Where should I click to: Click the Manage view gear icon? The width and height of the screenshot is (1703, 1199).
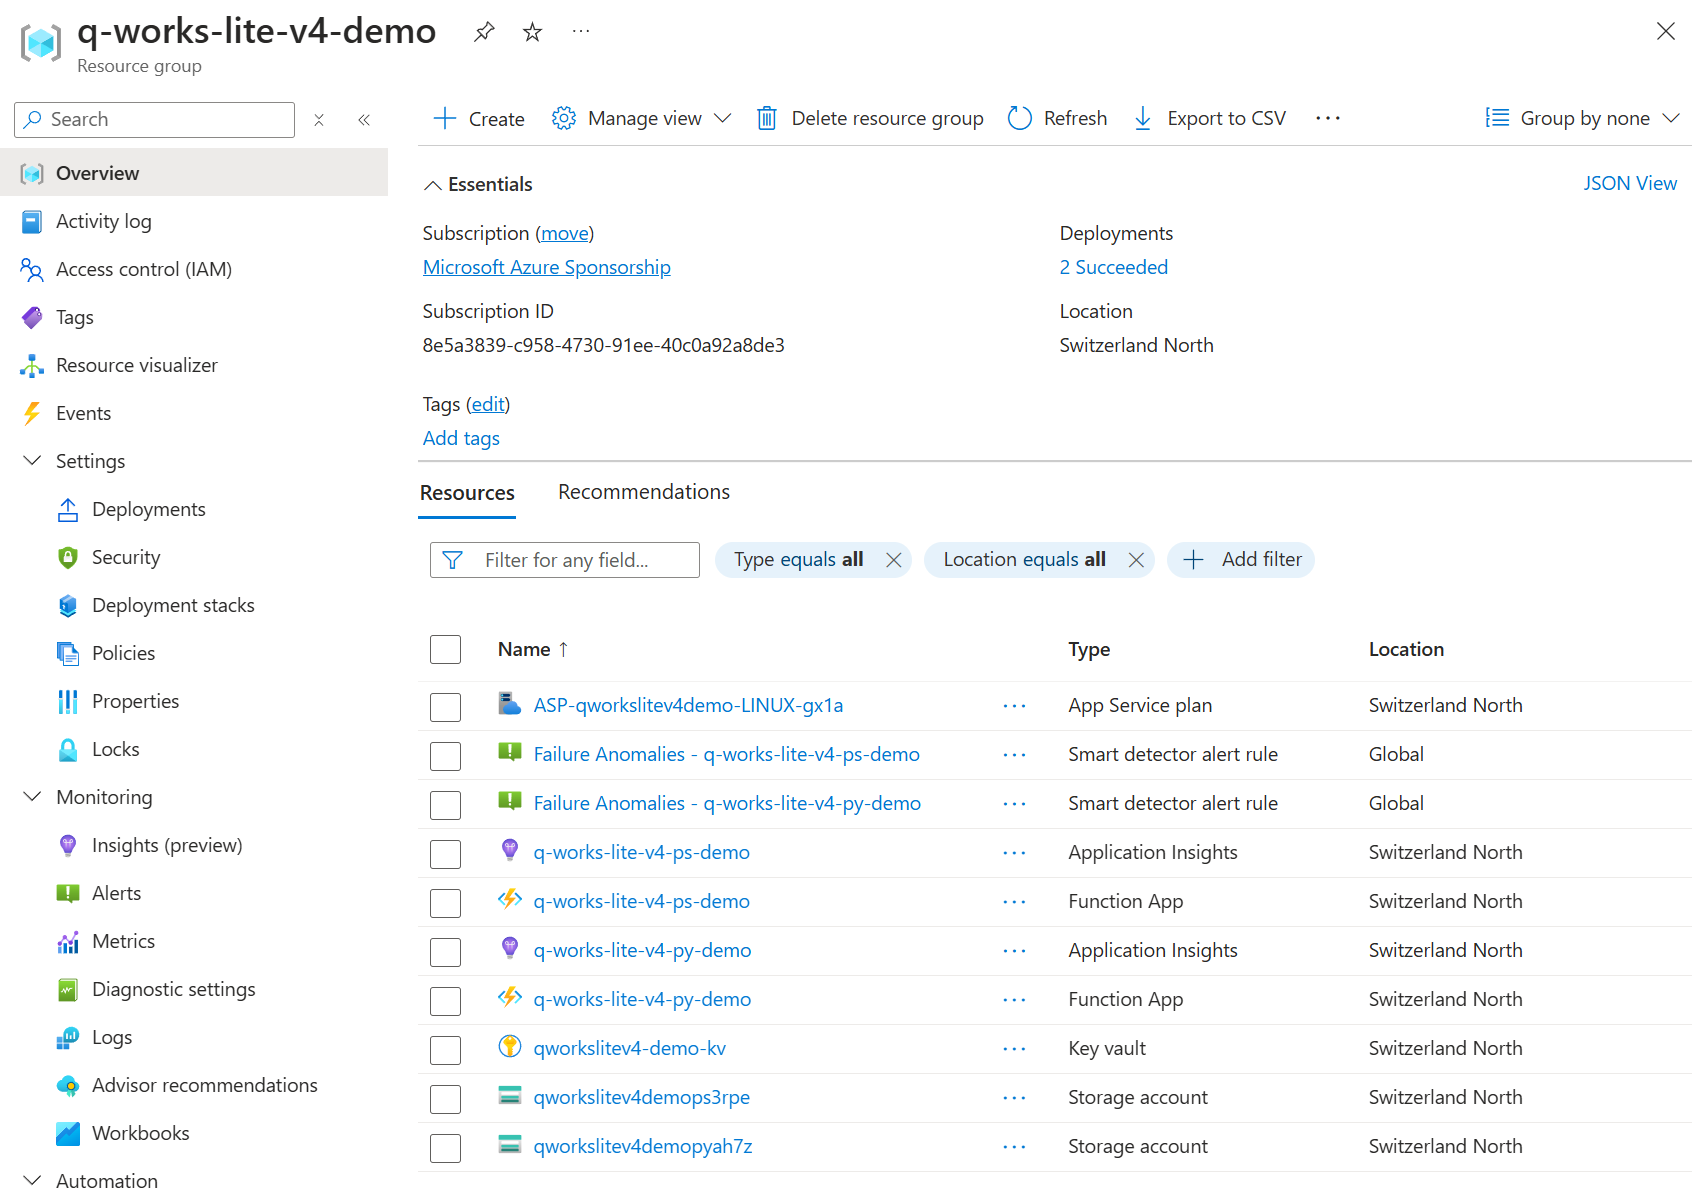pos(564,118)
